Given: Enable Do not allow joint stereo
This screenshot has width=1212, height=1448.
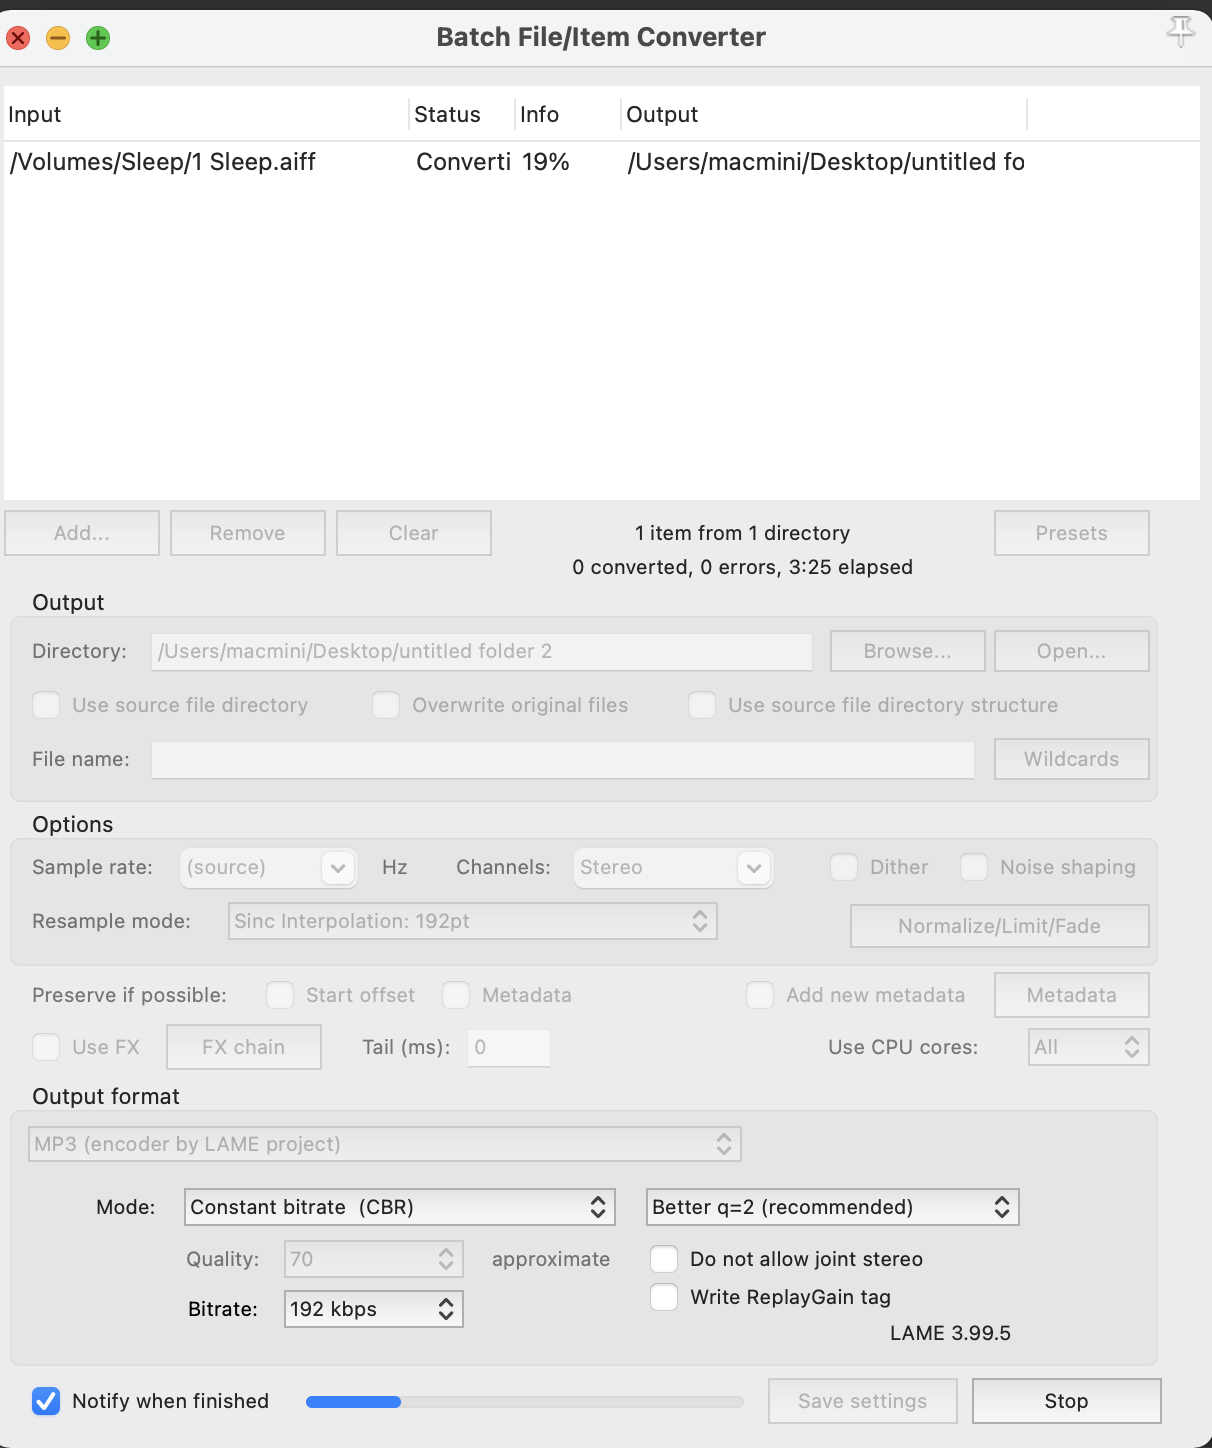Looking at the screenshot, I should click(x=664, y=1259).
